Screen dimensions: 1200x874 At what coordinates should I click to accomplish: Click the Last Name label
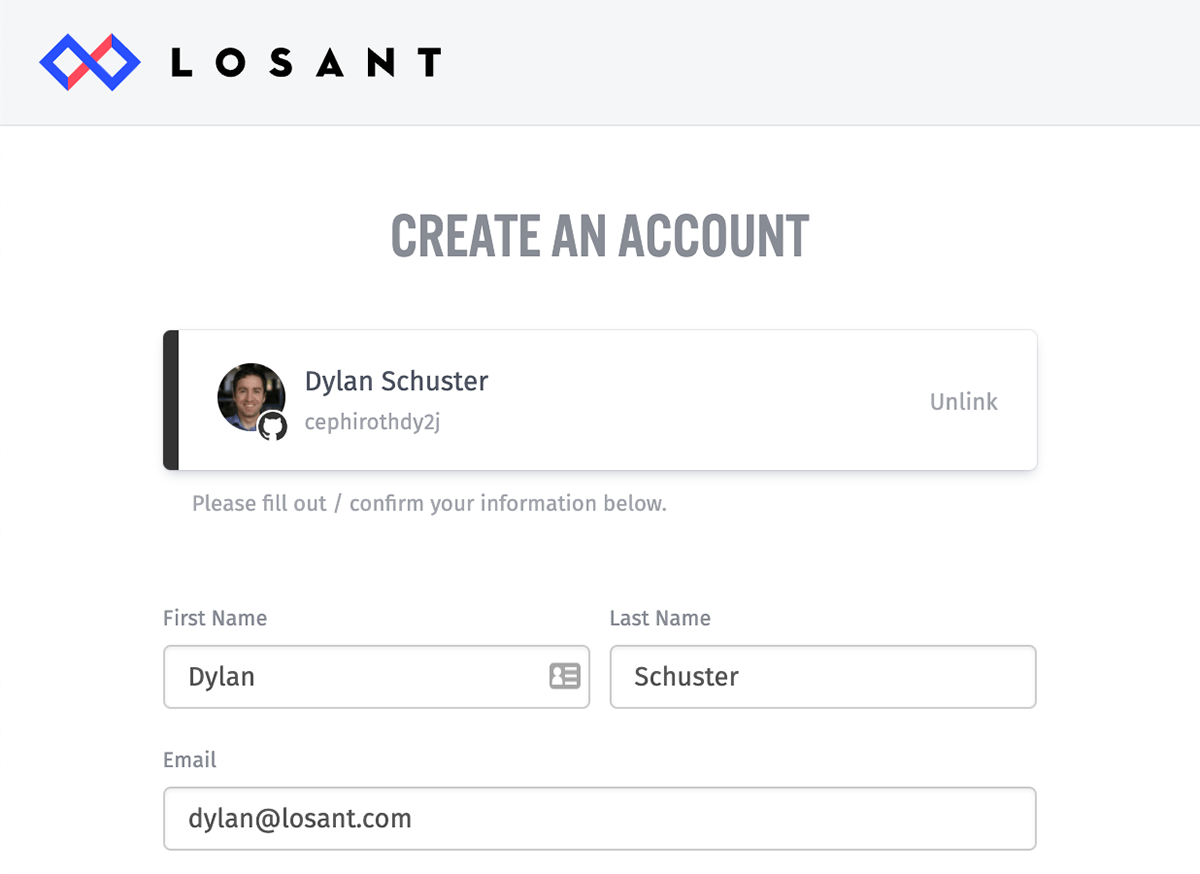[660, 618]
